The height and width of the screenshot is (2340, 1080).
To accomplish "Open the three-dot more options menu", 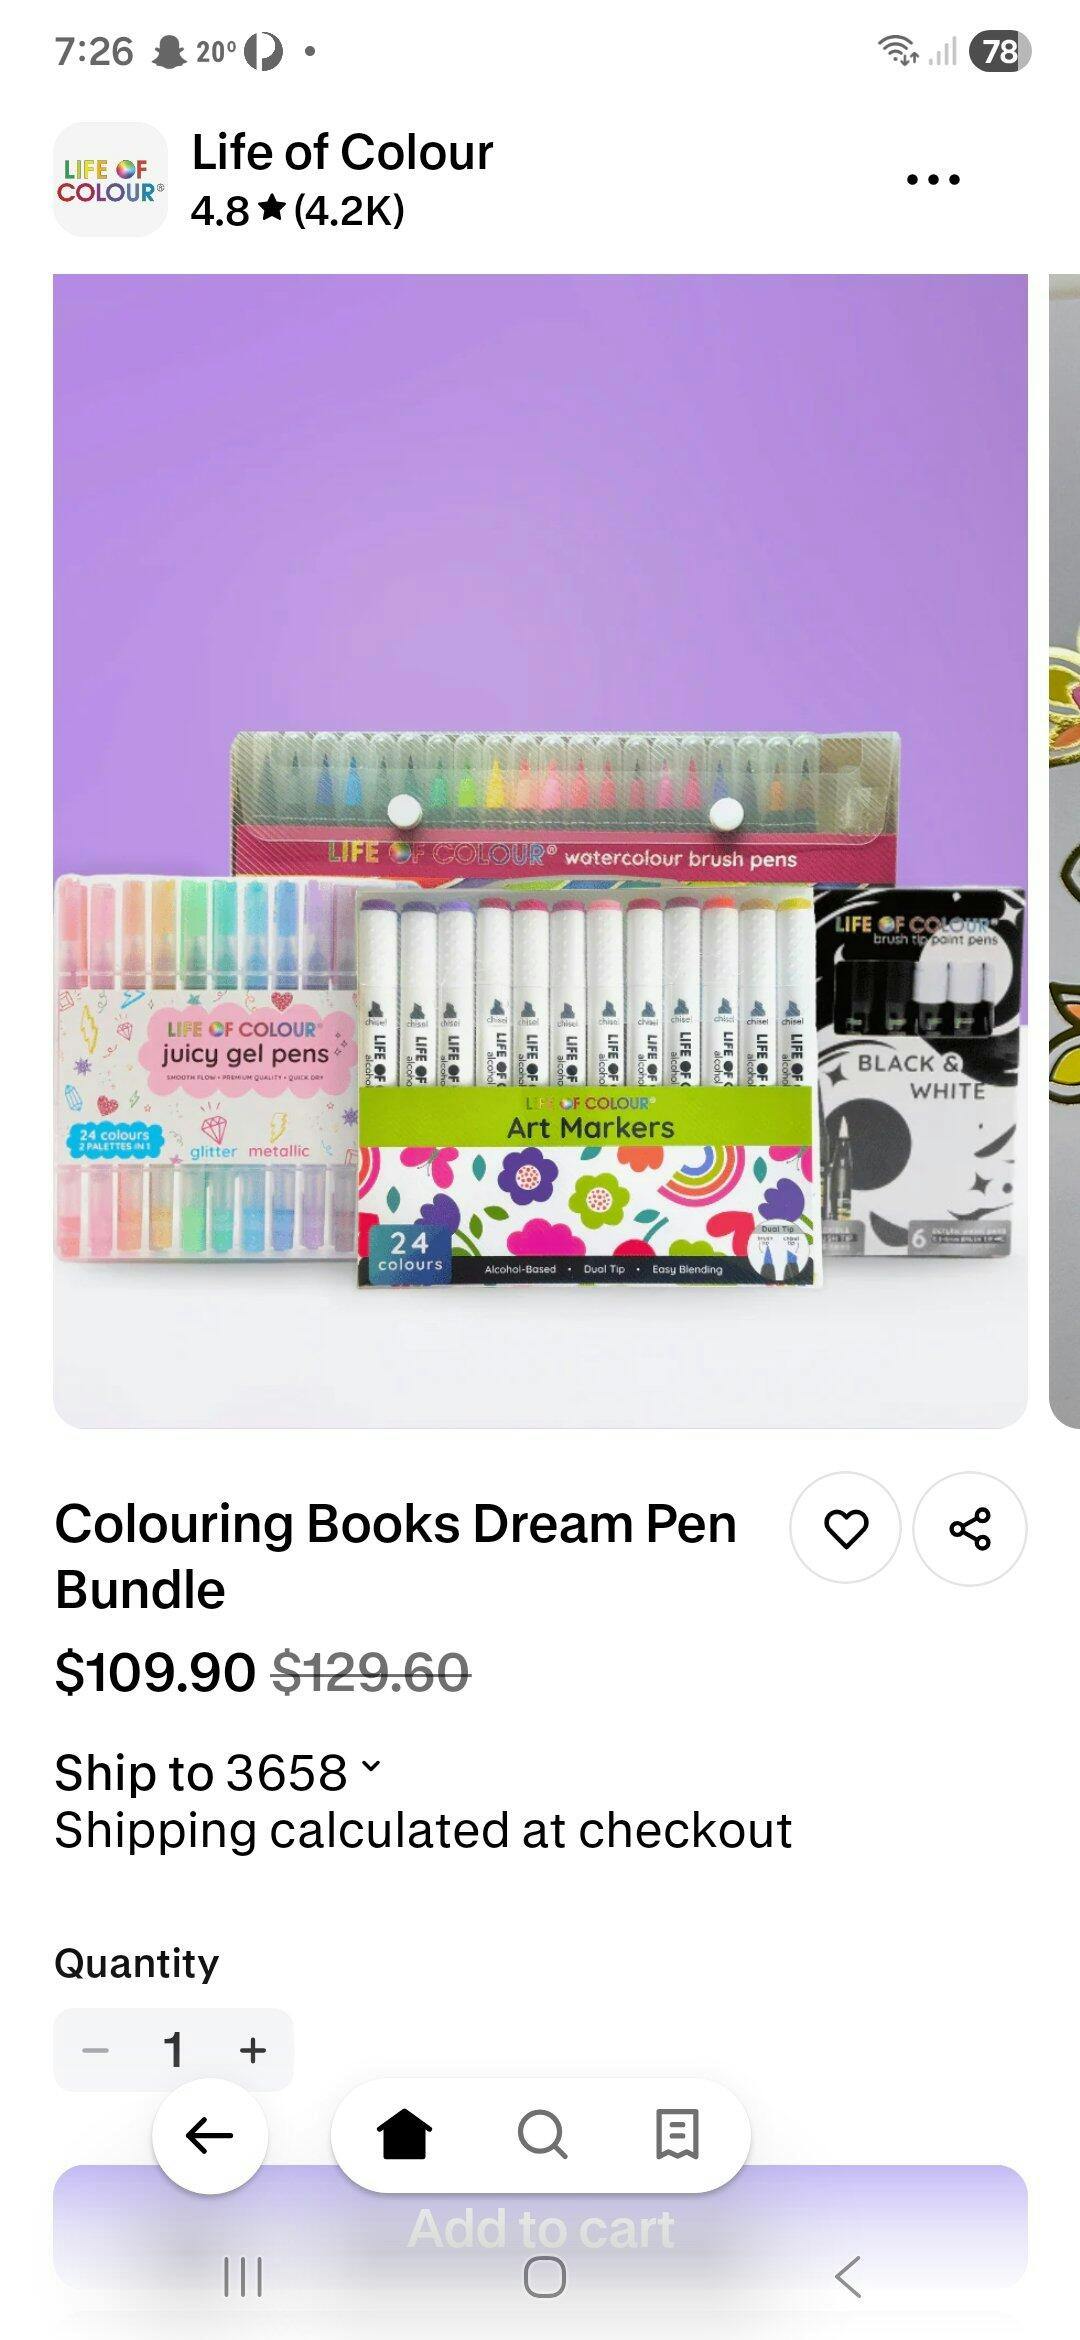I will (x=933, y=180).
